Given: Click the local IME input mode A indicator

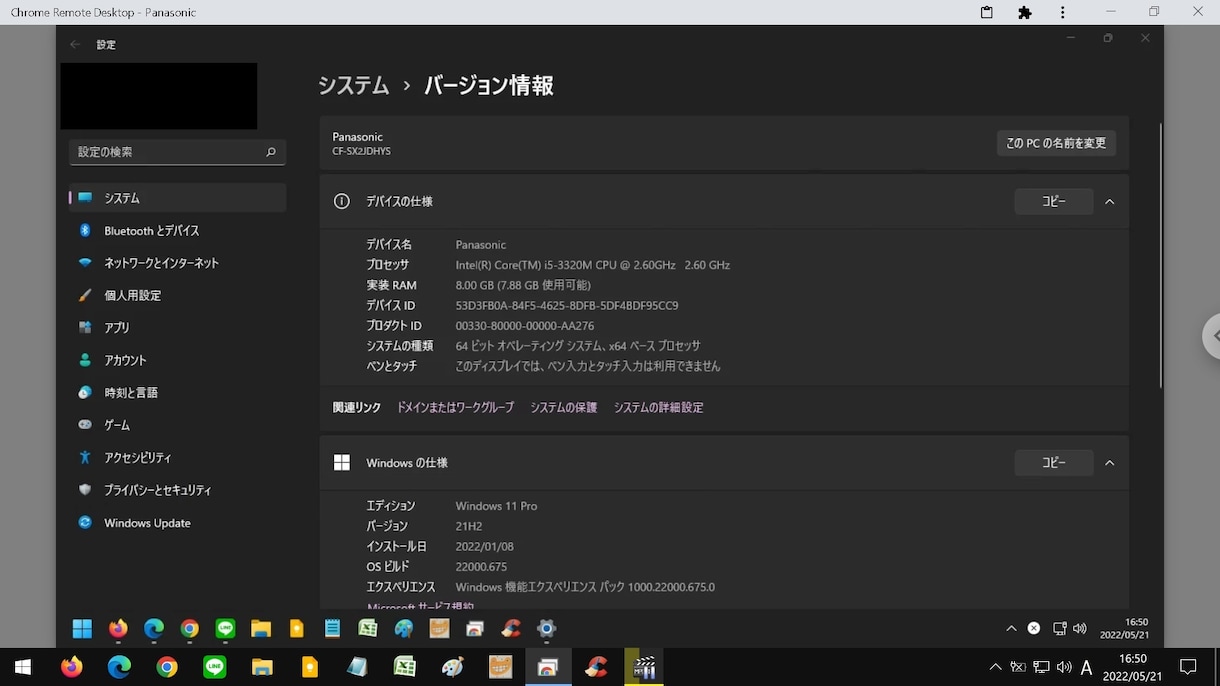Looking at the screenshot, I should [x=1086, y=667].
